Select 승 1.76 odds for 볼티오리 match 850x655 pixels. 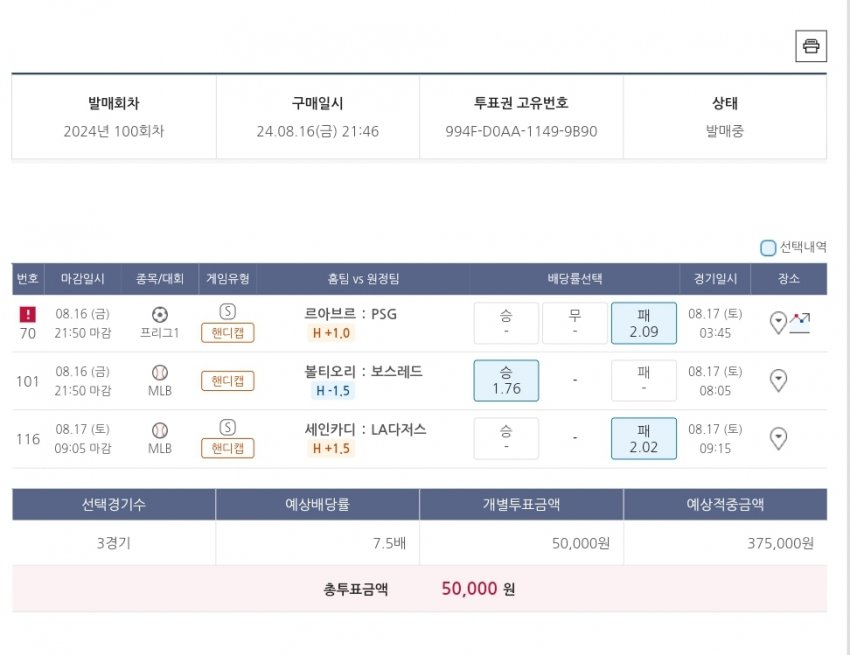(x=506, y=381)
